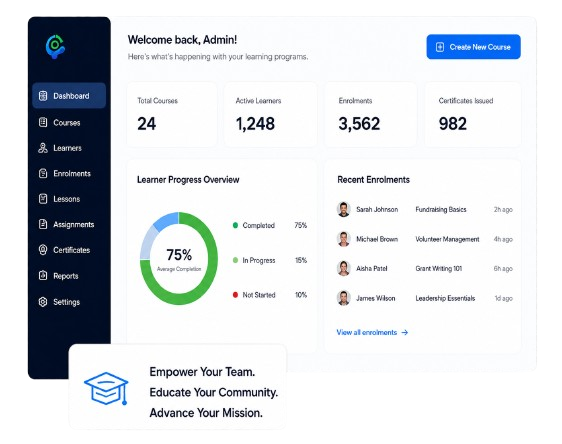Screen dimensions: 562x444
Task: Click the Create New Course button
Action: 473,47
